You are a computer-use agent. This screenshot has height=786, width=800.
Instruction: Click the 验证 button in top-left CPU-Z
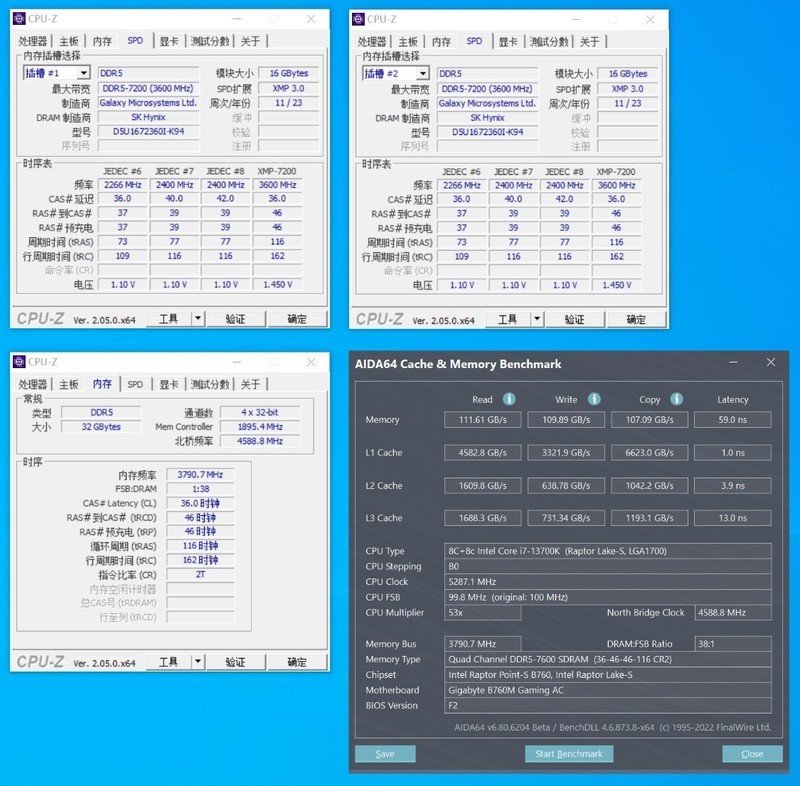[x=239, y=319]
